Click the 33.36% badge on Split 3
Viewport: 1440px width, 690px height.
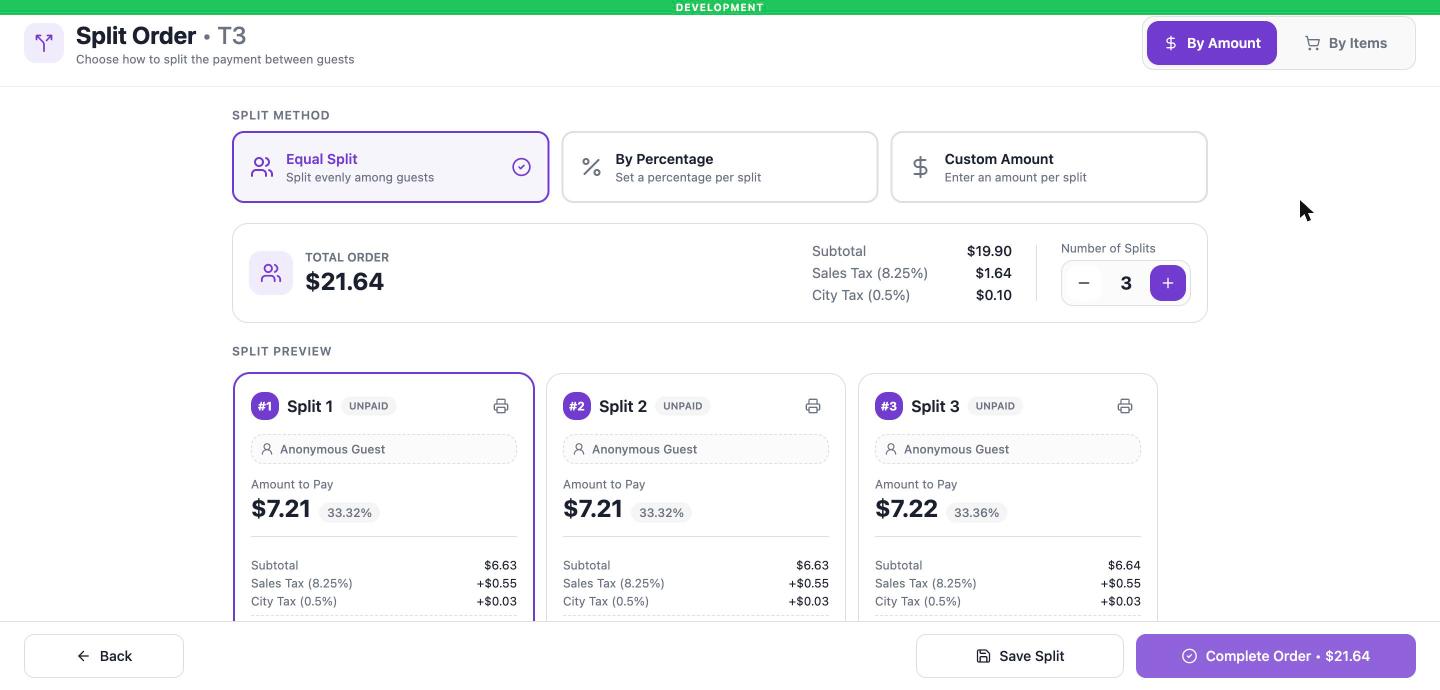(x=977, y=513)
